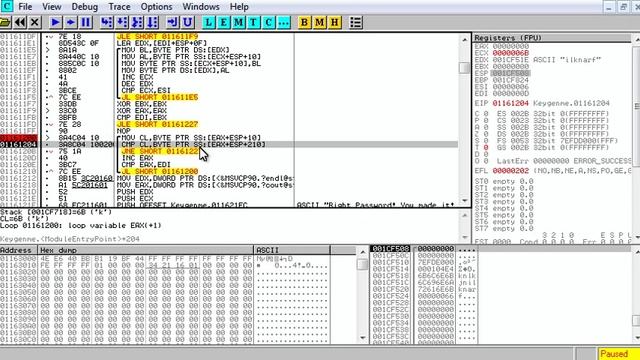This screenshot has height=360, width=640.
Task: Click hex dump pane scroll down arrow
Action: [x=362, y=338]
